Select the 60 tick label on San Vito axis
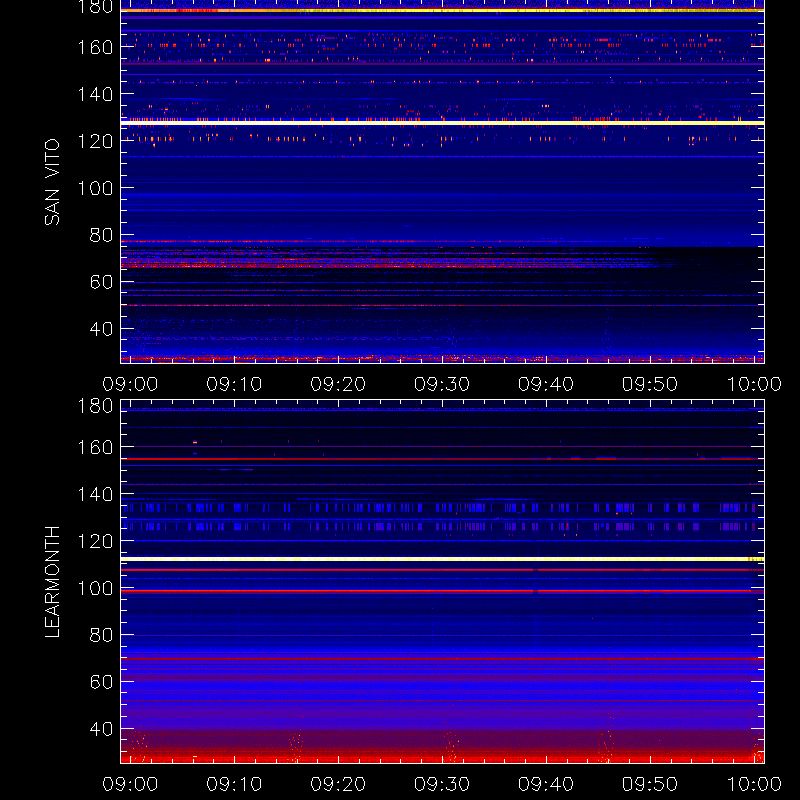Viewport: 800px width, 800px height. [x=101, y=282]
